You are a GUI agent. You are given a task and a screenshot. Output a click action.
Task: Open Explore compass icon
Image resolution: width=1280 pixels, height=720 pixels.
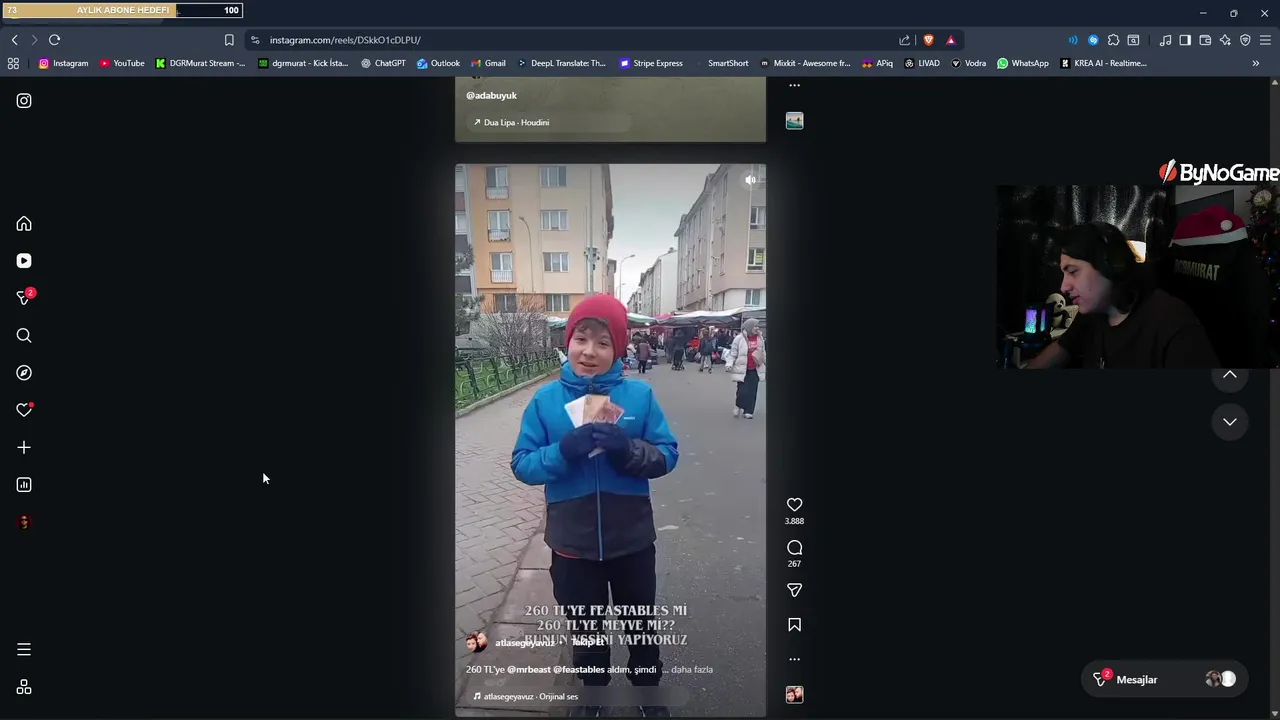click(24, 373)
